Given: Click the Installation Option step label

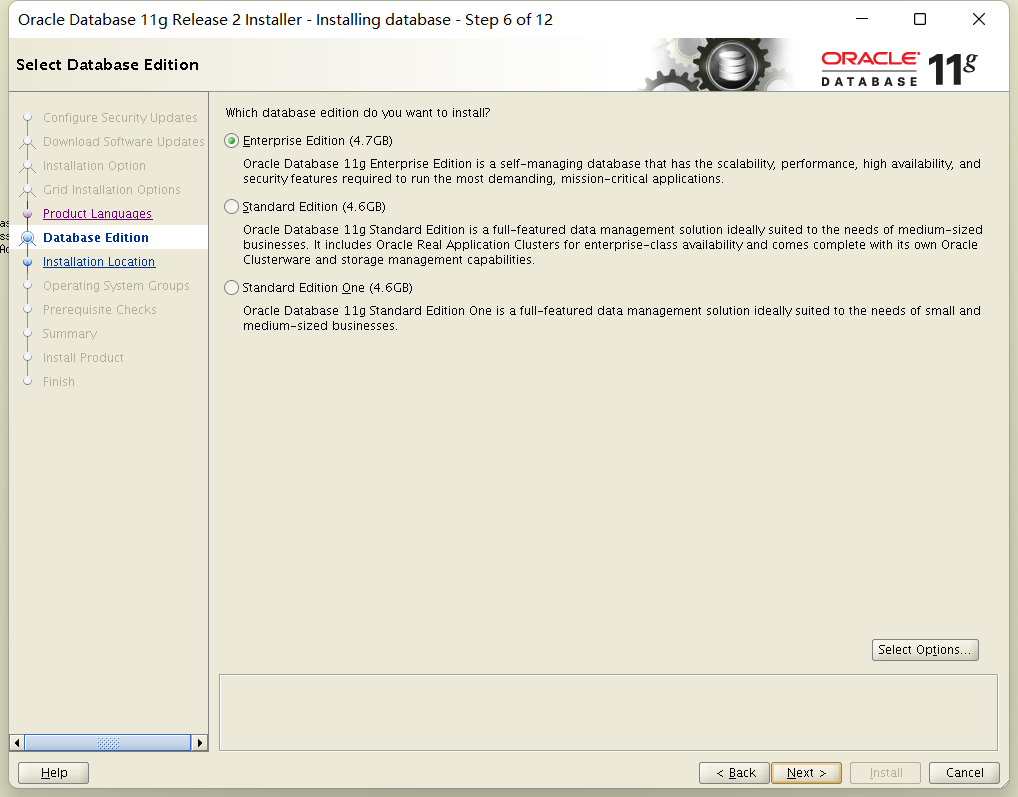Looking at the screenshot, I should tap(94, 166).
